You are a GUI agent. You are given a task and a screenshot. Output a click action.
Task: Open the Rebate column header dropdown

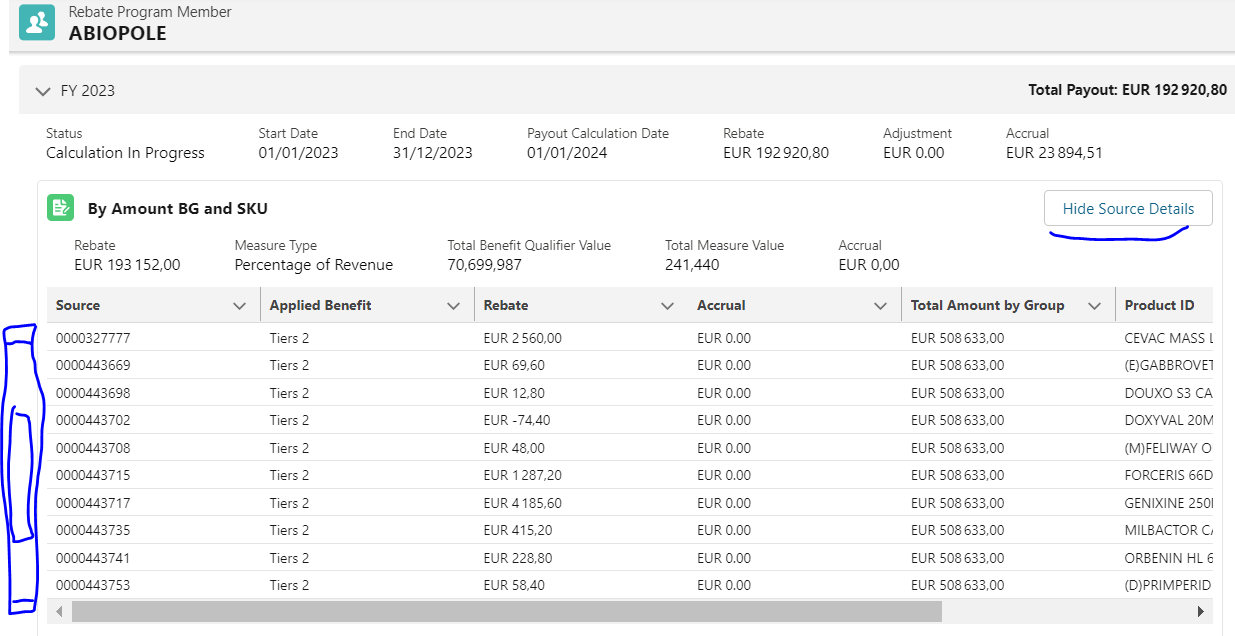coord(666,305)
